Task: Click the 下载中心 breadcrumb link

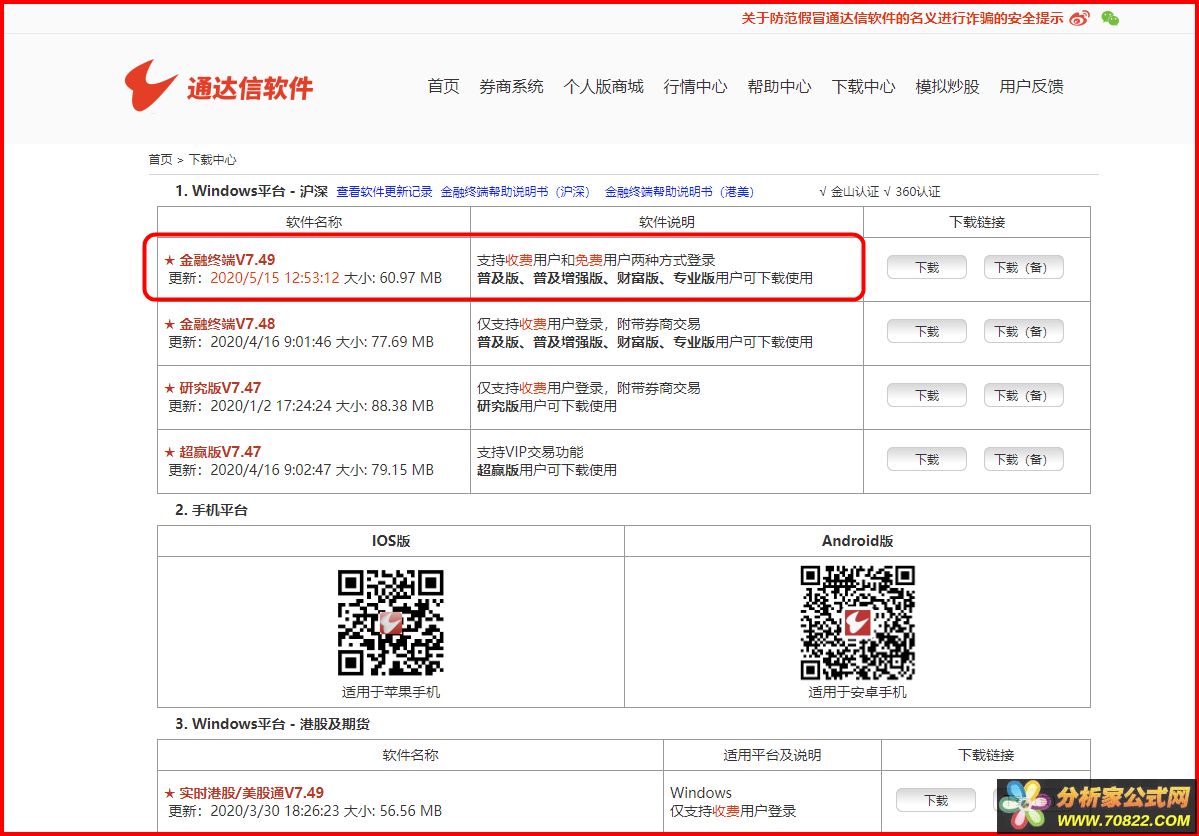Action: pos(213,160)
